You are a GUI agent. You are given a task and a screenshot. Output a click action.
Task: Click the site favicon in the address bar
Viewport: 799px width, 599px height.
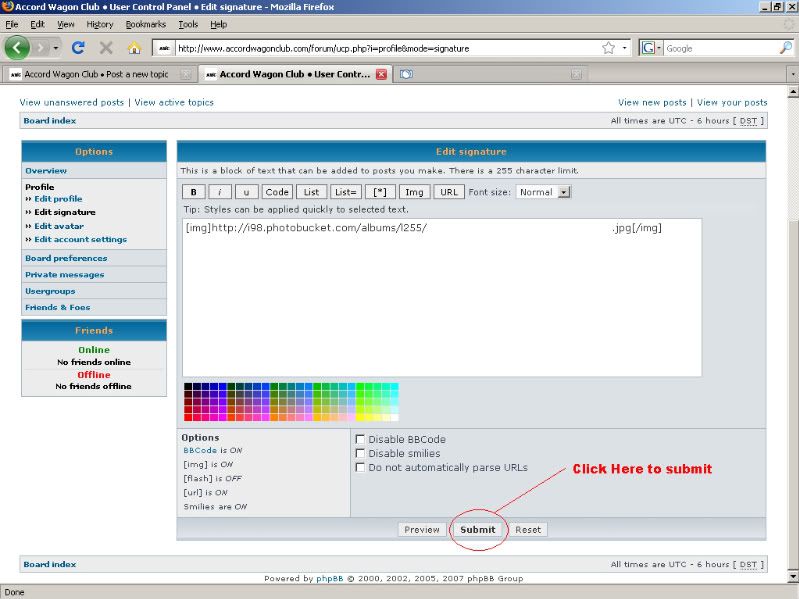coord(164,48)
